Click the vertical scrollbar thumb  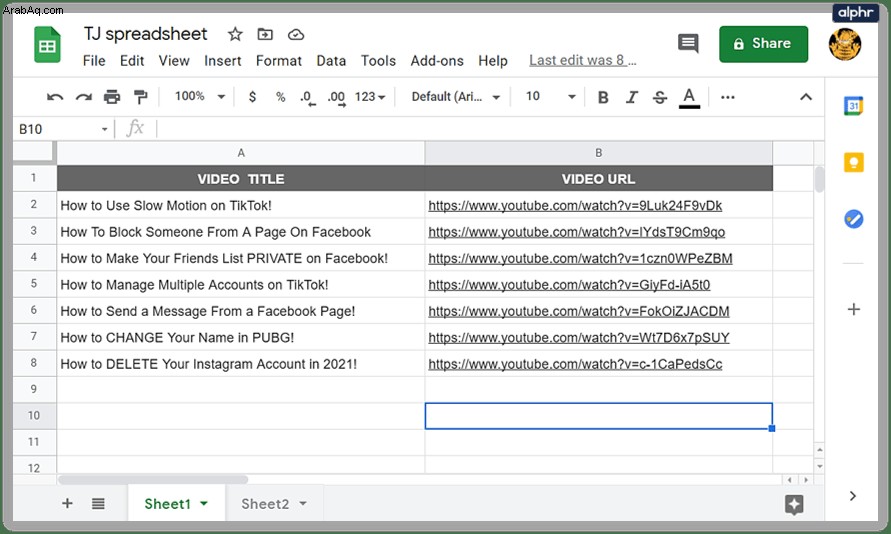click(819, 179)
